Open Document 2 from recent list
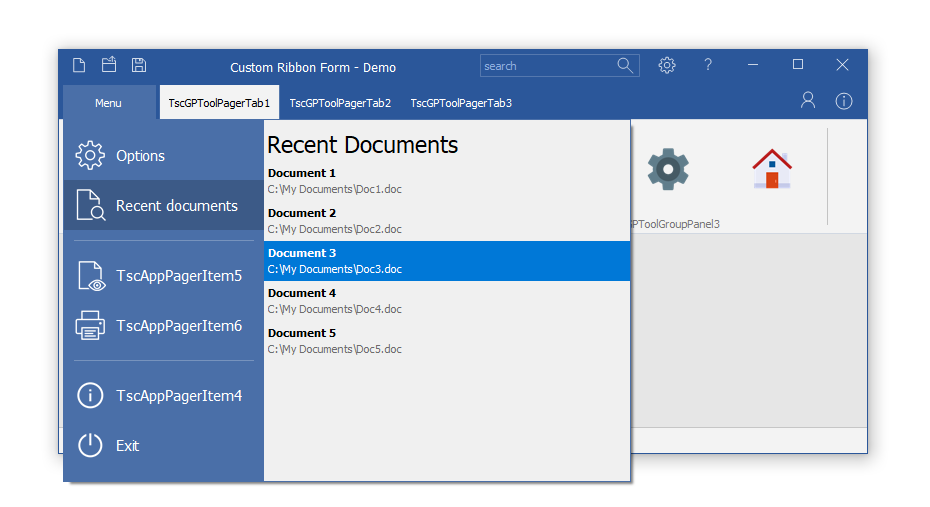Screen dimensions: 930x507 click(x=447, y=221)
